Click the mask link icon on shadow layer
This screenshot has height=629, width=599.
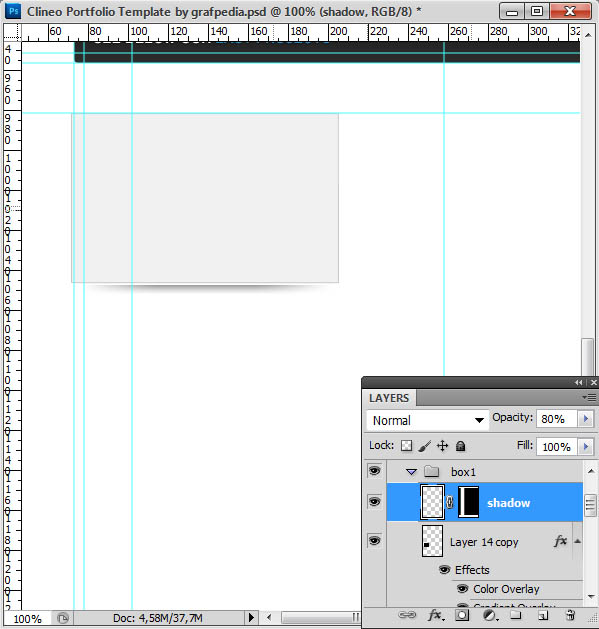pos(450,502)
